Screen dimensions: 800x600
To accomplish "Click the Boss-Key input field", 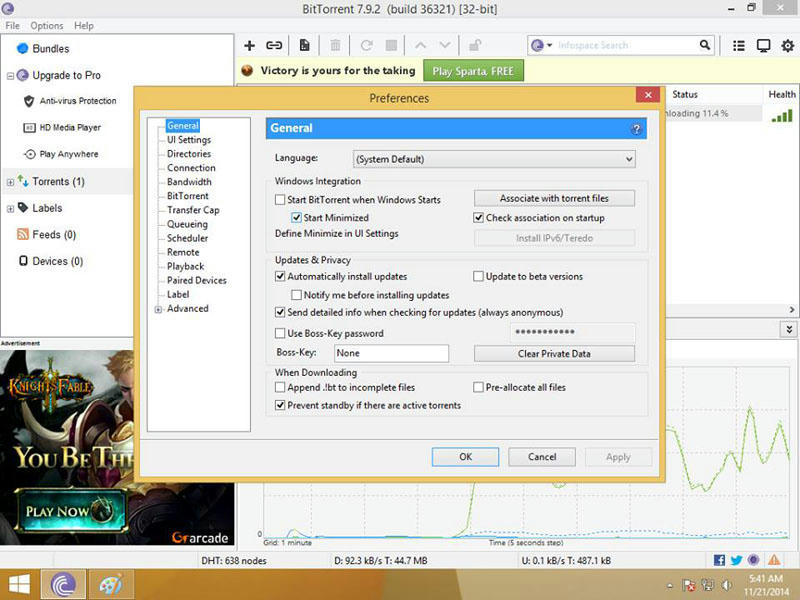I will pyautogui.click(x=391, y=353).
